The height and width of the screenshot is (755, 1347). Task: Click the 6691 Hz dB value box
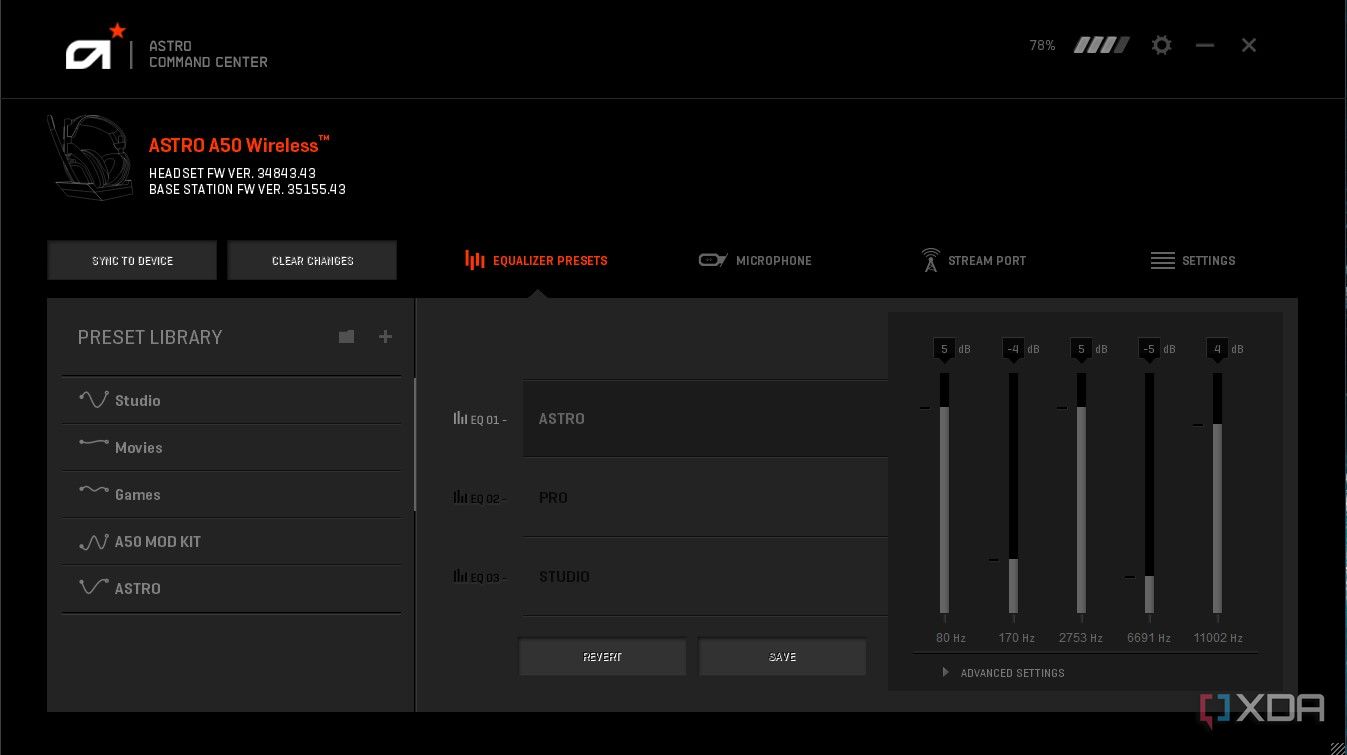point(1149,349)
